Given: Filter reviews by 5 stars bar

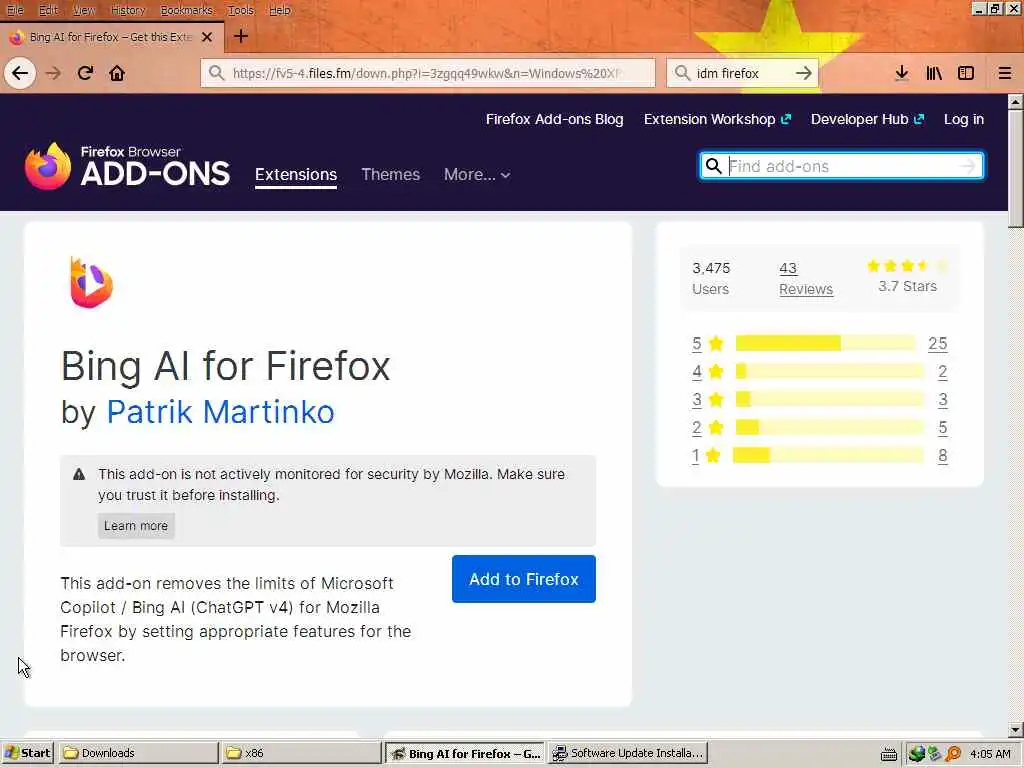Looking at the screenshot, I should 826,344.
